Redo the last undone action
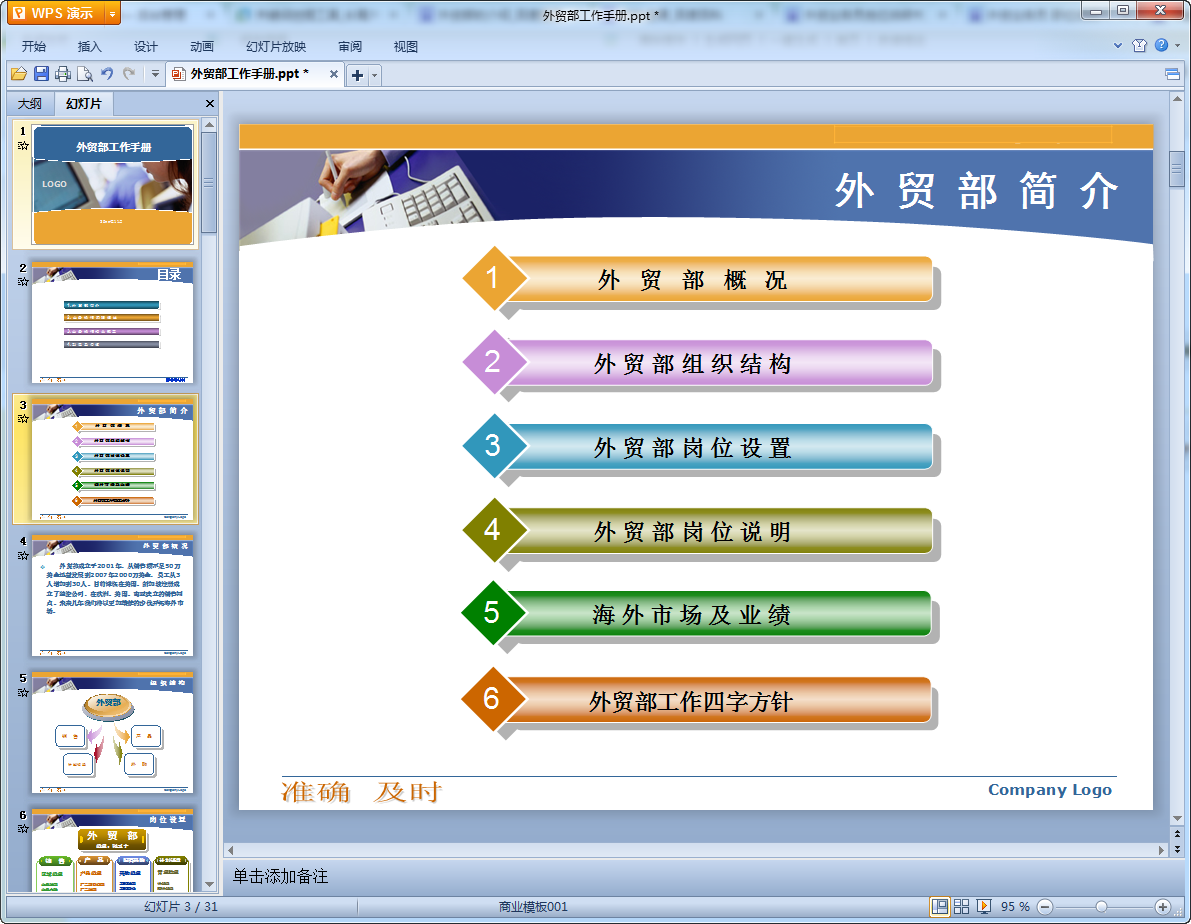 [129, 74]
